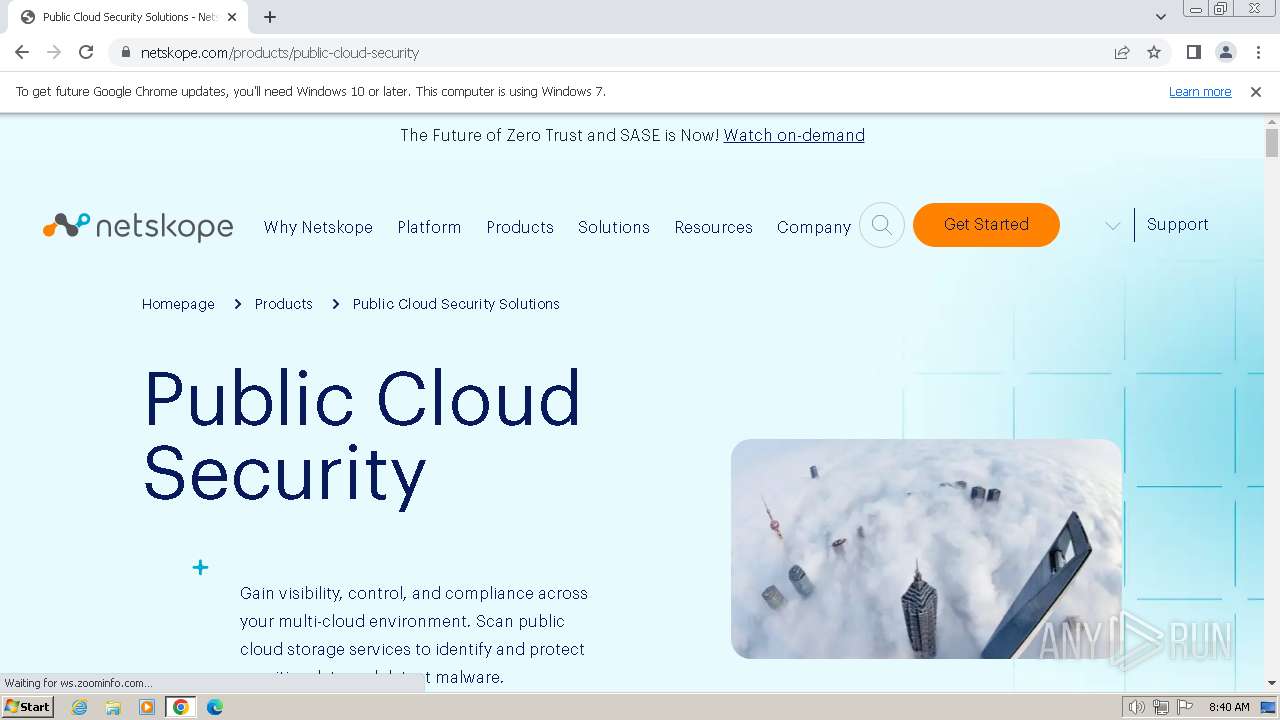
Task: Open tab search chevron
Action: tap(1160, 17)
